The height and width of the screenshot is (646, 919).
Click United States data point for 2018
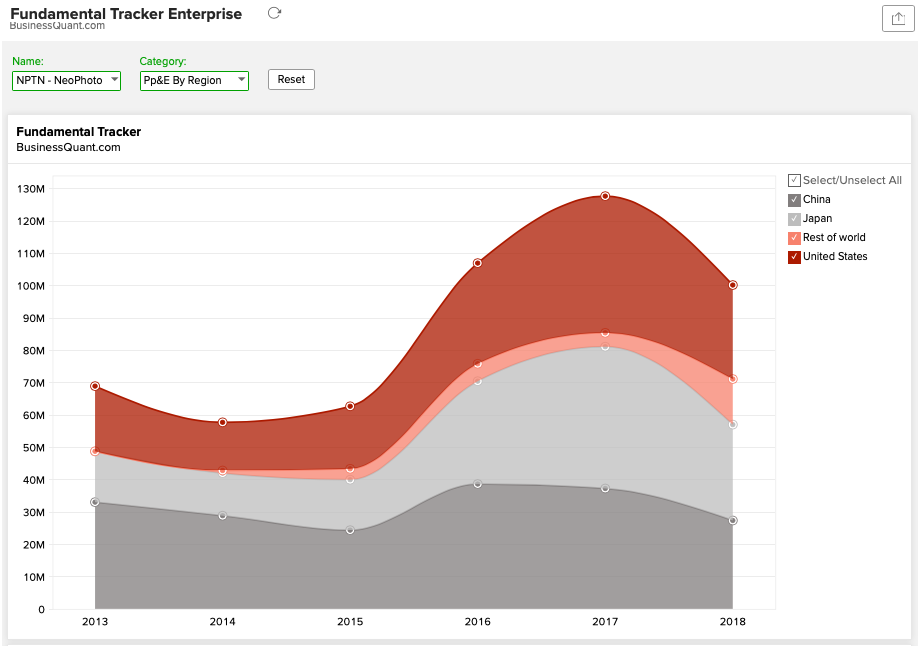pos(733,285)
